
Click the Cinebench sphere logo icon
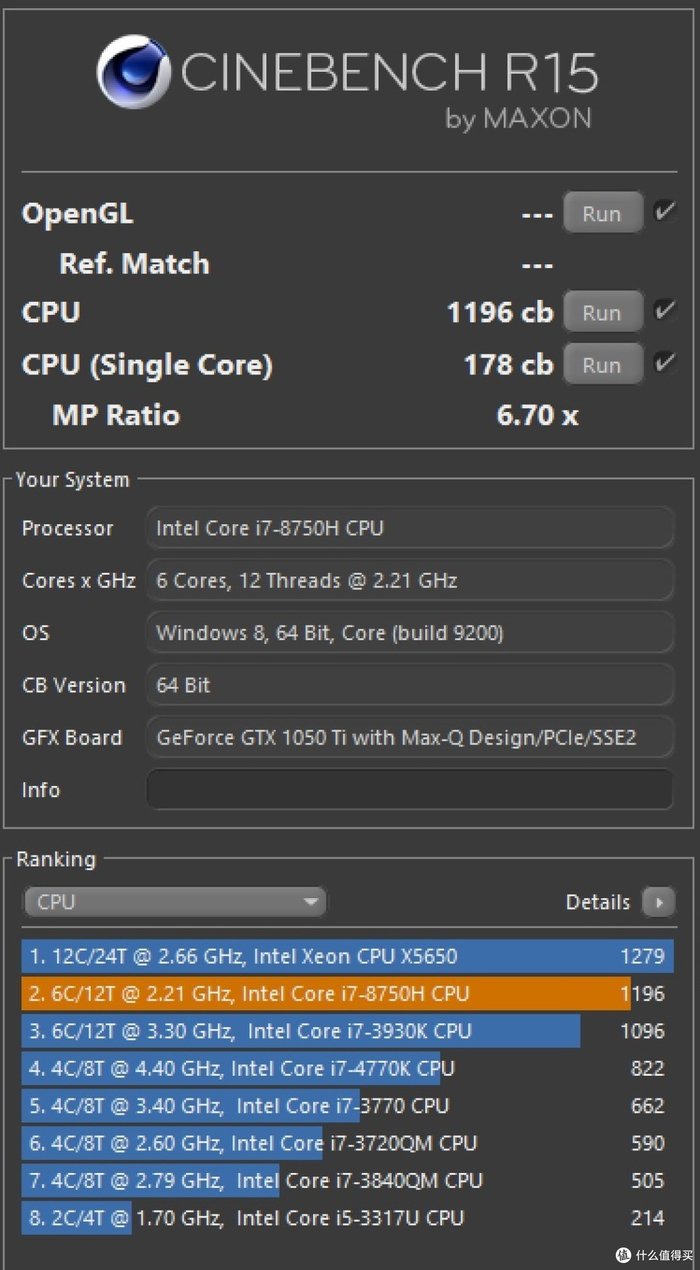(134, 72)
